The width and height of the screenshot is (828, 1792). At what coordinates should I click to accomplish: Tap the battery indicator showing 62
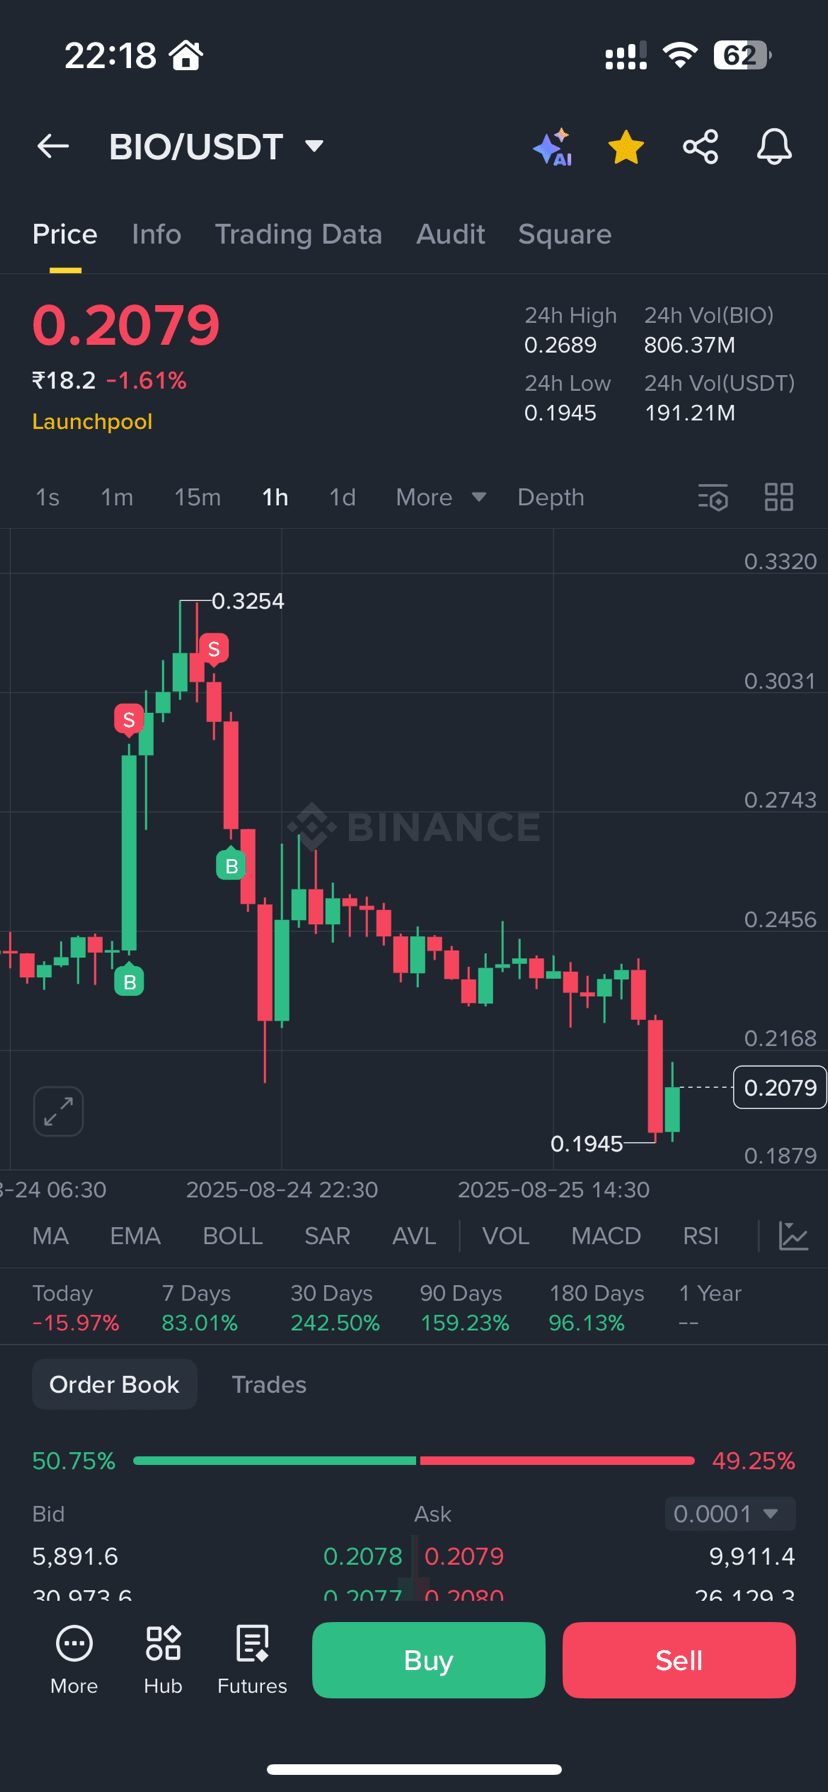pos(742,55)
